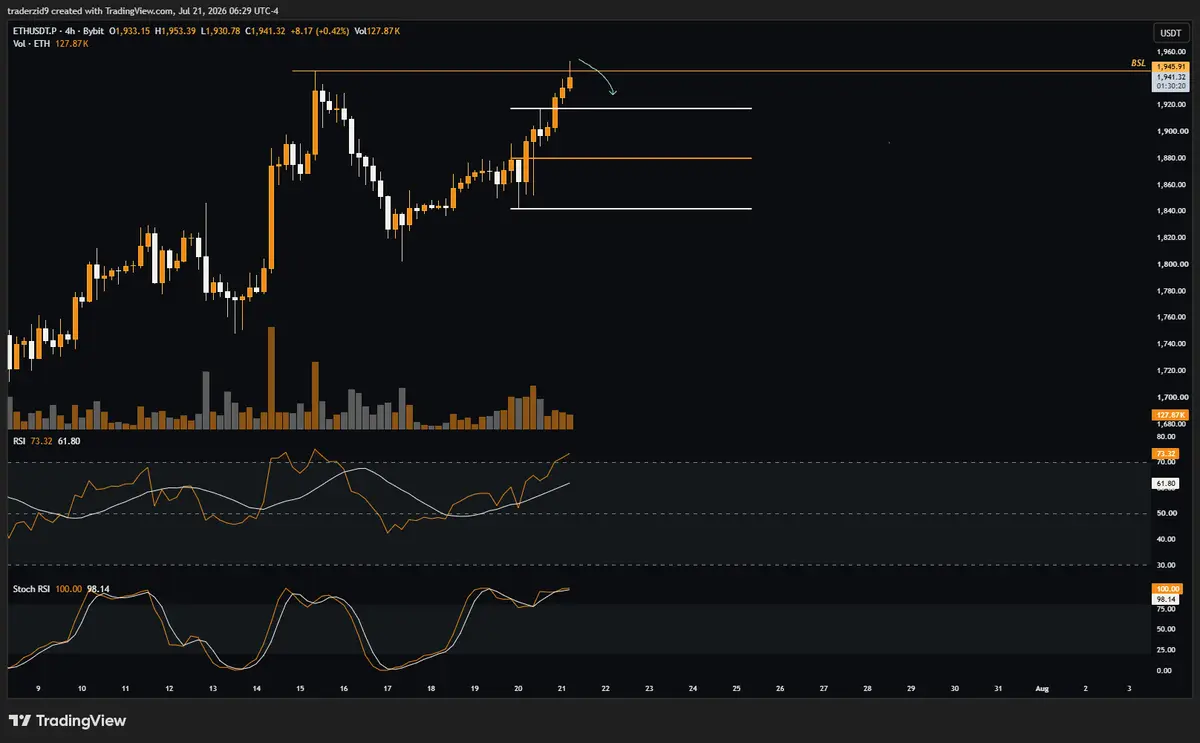
Task: Click the 70.00 RSI scale label
Action: coord(1164,462)
